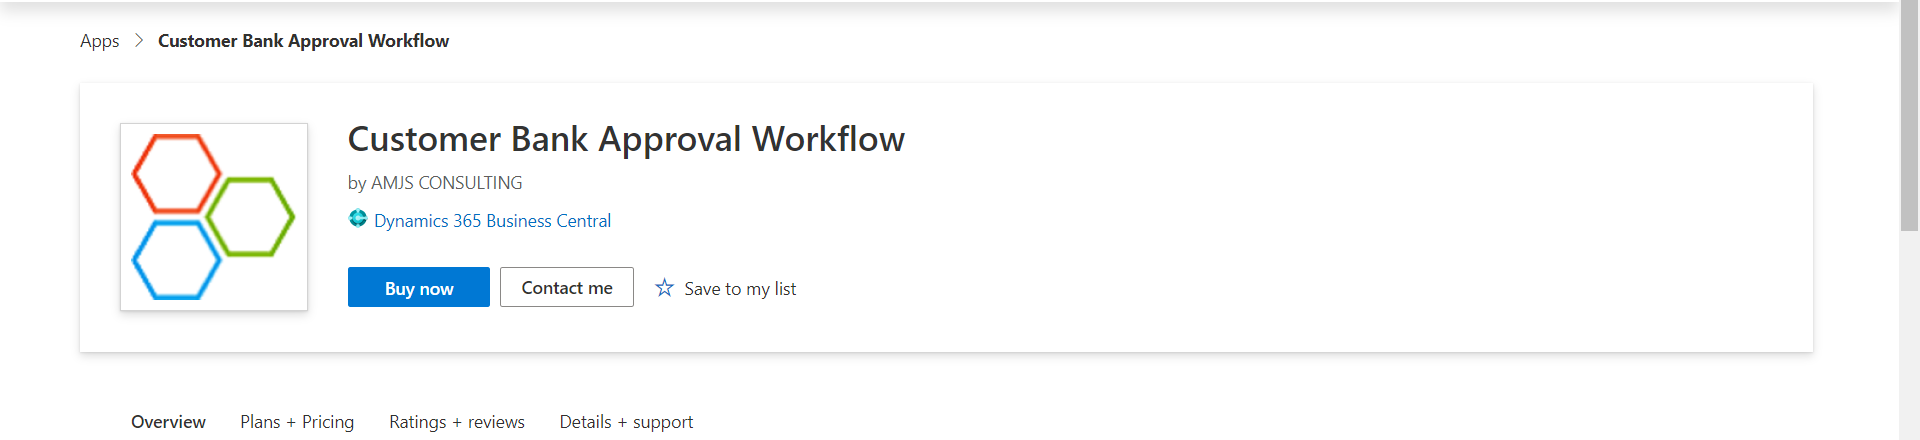Click the Buy now button

click(x=419, y=287)
